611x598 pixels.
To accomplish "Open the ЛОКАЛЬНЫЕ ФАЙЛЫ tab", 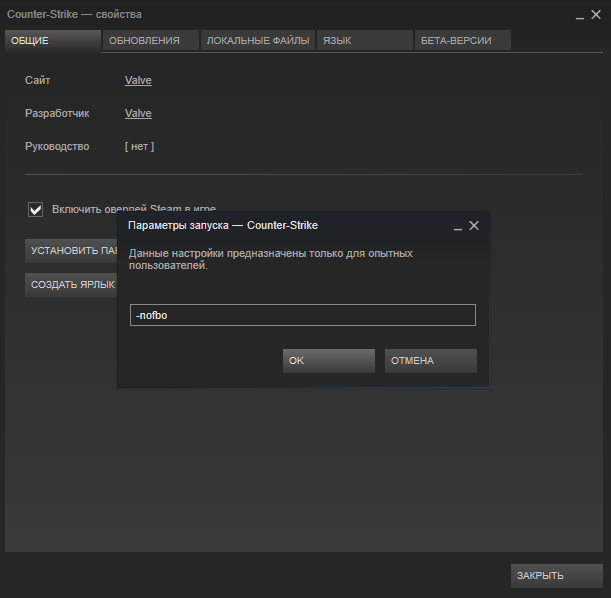I will [x=258, y=41].
